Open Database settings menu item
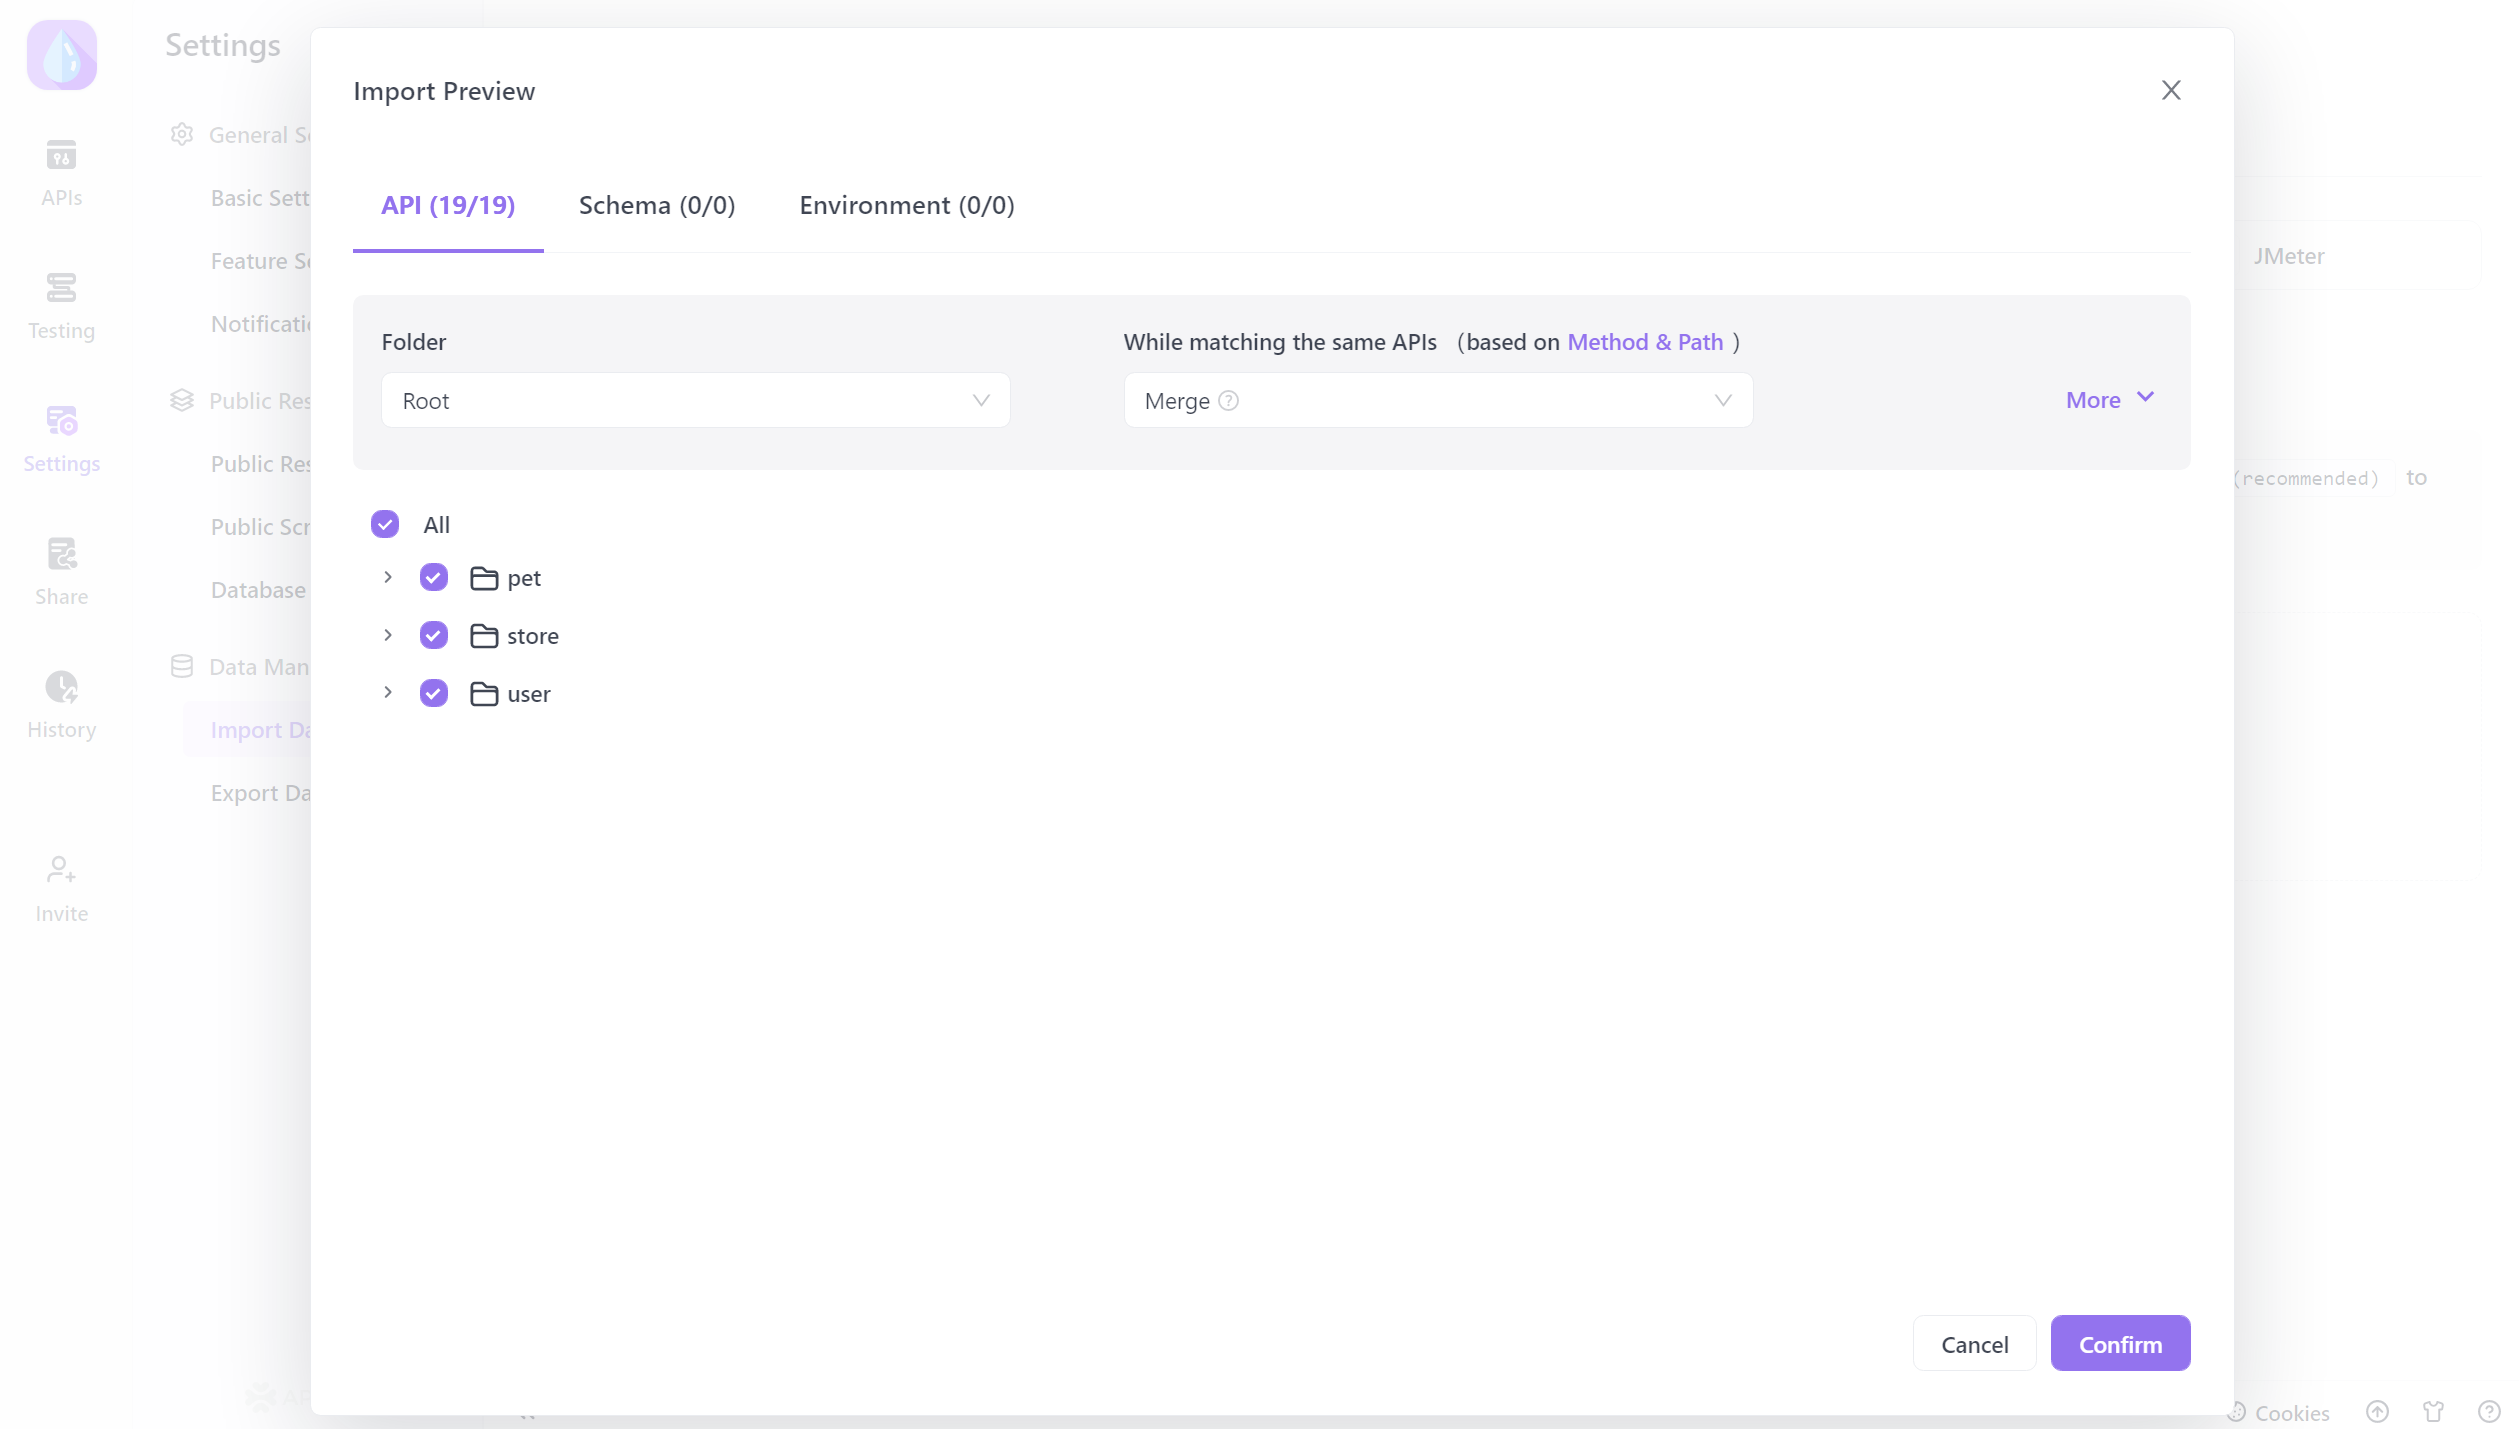 (258, 590)
